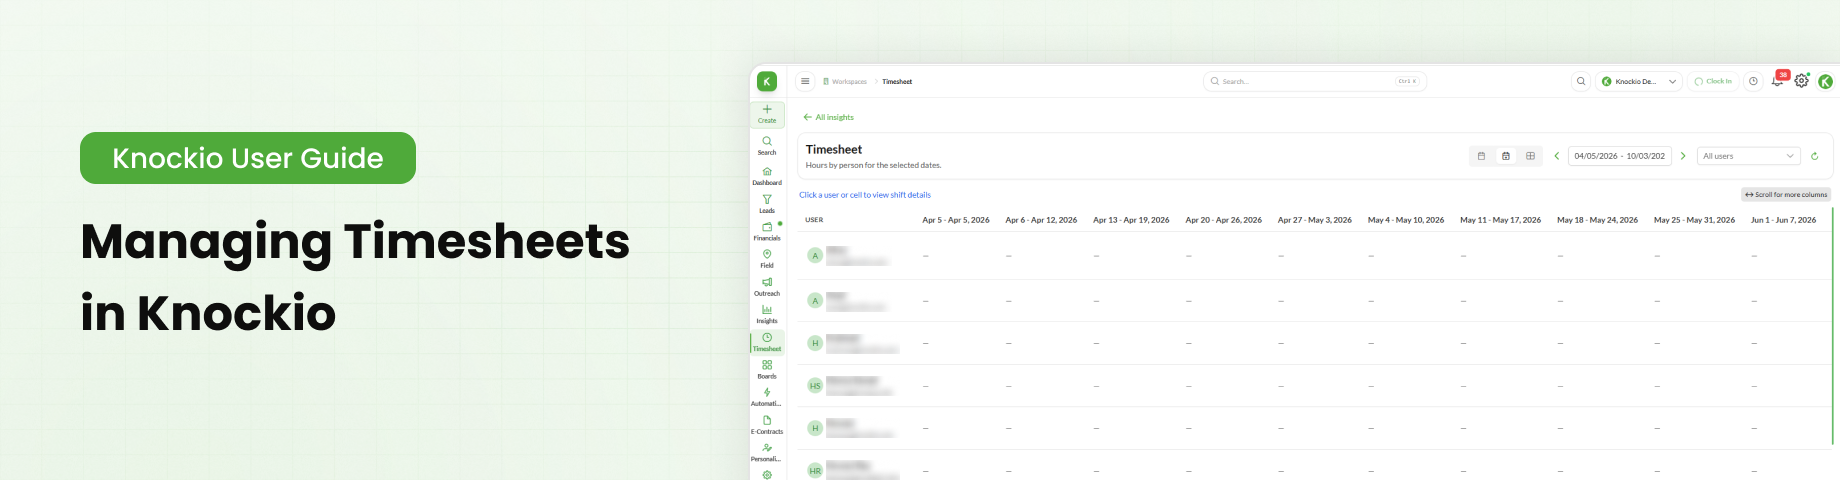Click the Knockio User Guide badge
The image size is (1840, 480).
tap(248, 158)
